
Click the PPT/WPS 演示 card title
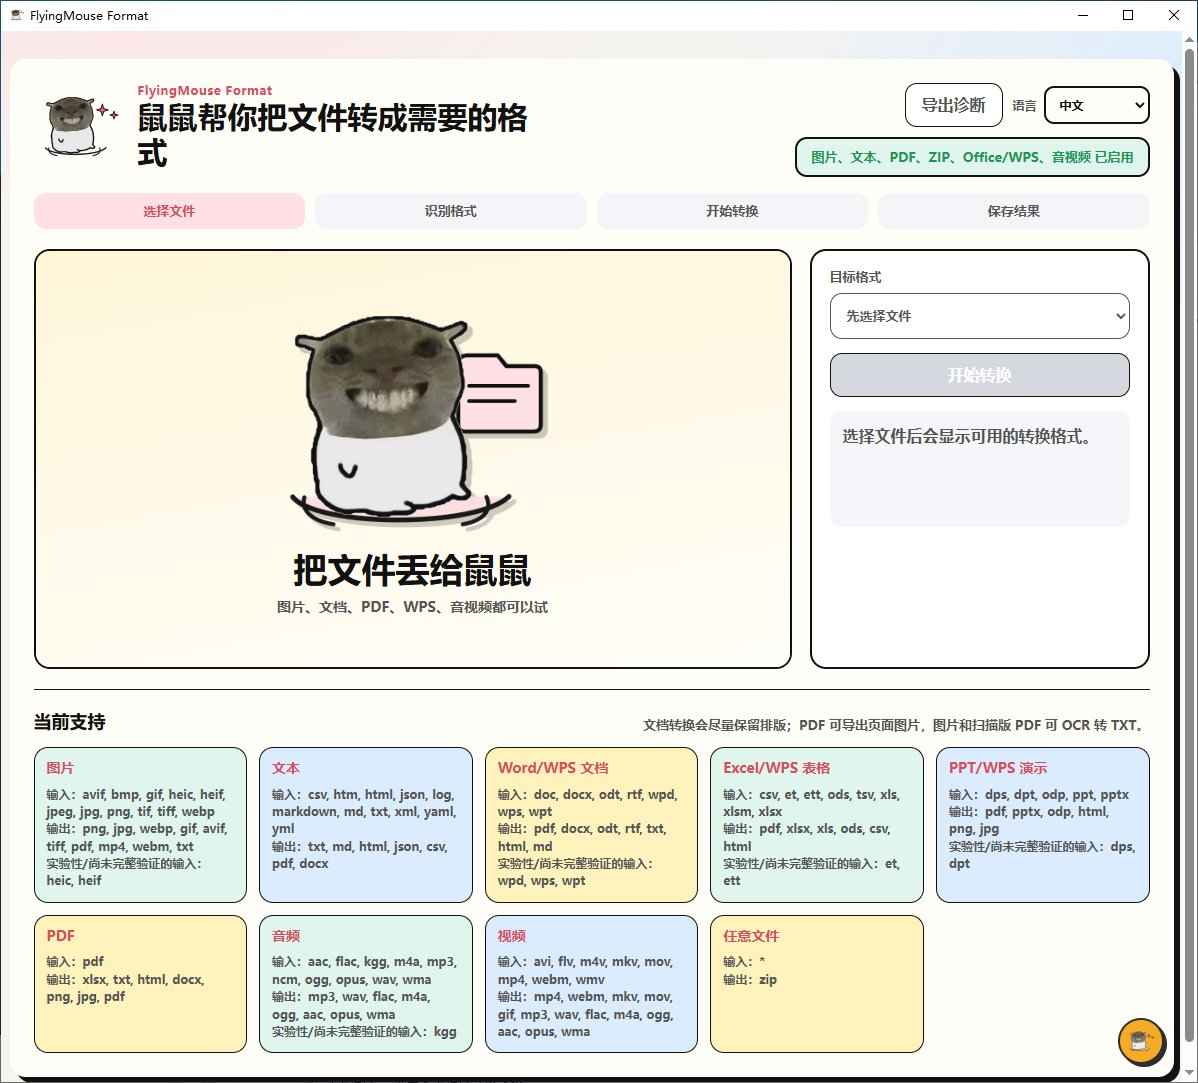point(997,768)
